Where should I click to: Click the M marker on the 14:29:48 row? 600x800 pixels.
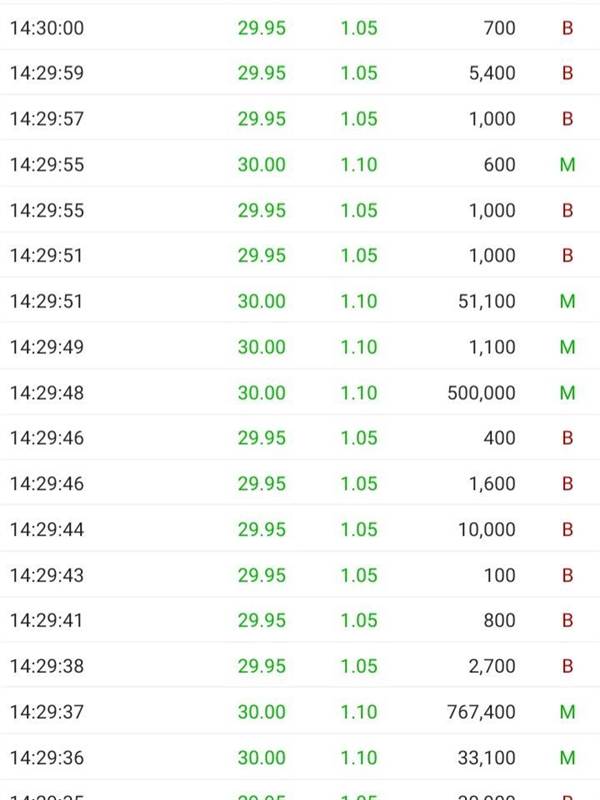(567, 393)
